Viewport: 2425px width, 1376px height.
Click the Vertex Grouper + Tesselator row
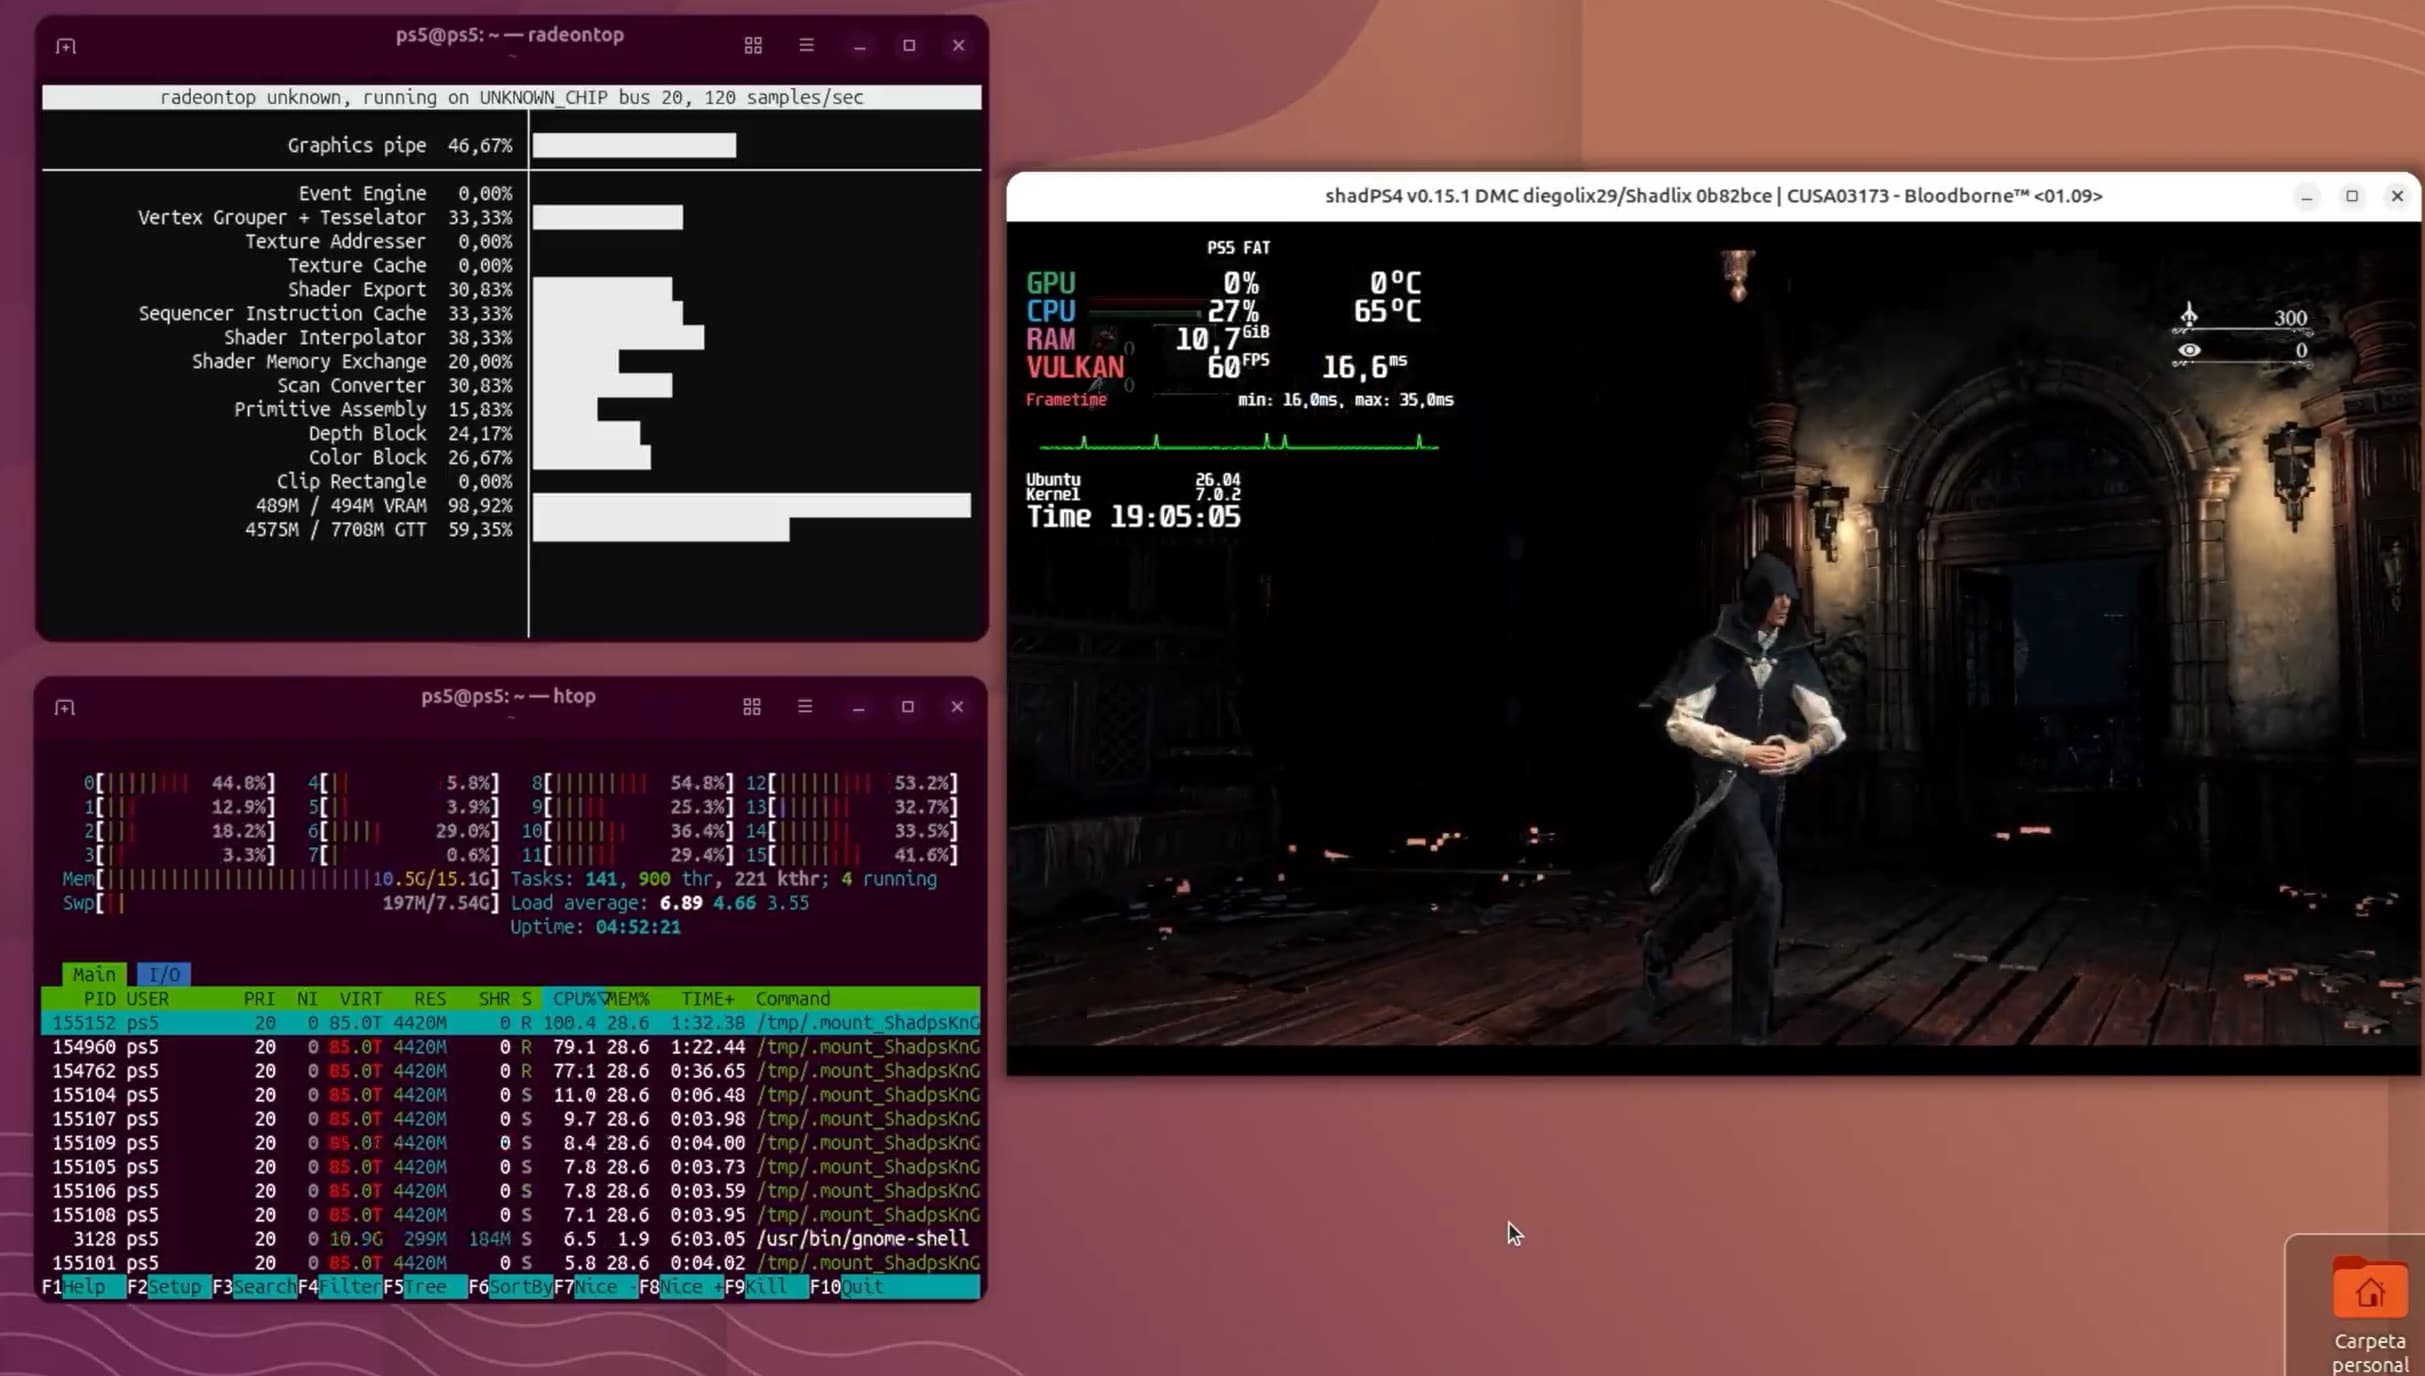point(410,217)
